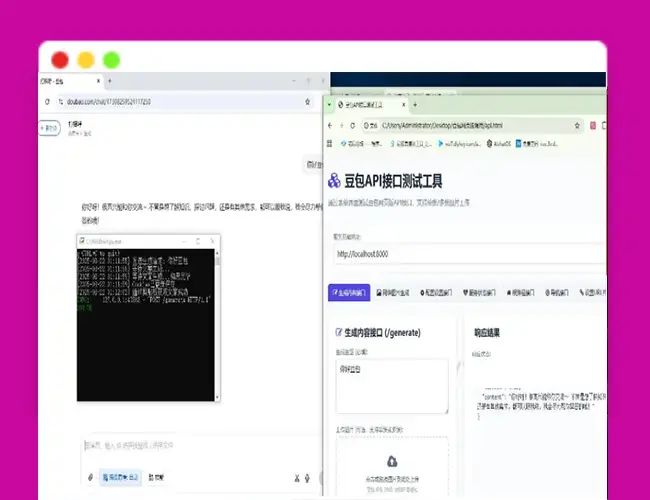This screenshot has height=500, width=650.
Task: Focus the doubao.com address bar
Action: (182, 102)
